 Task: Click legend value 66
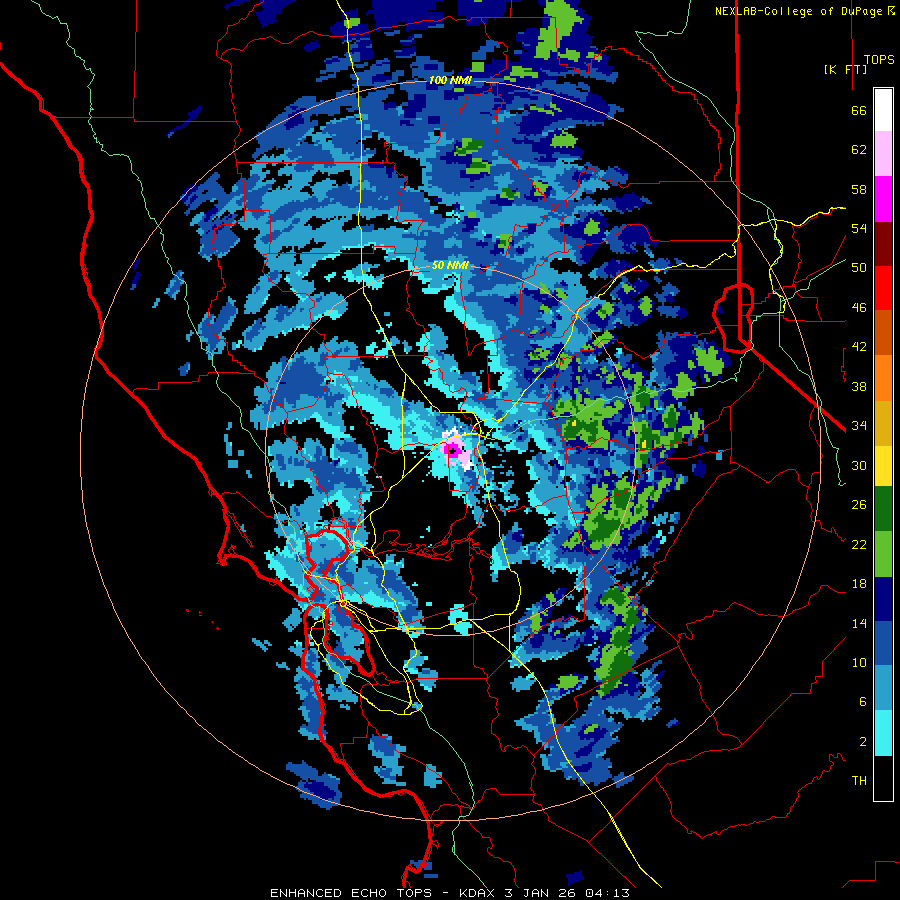coord(859,110)
